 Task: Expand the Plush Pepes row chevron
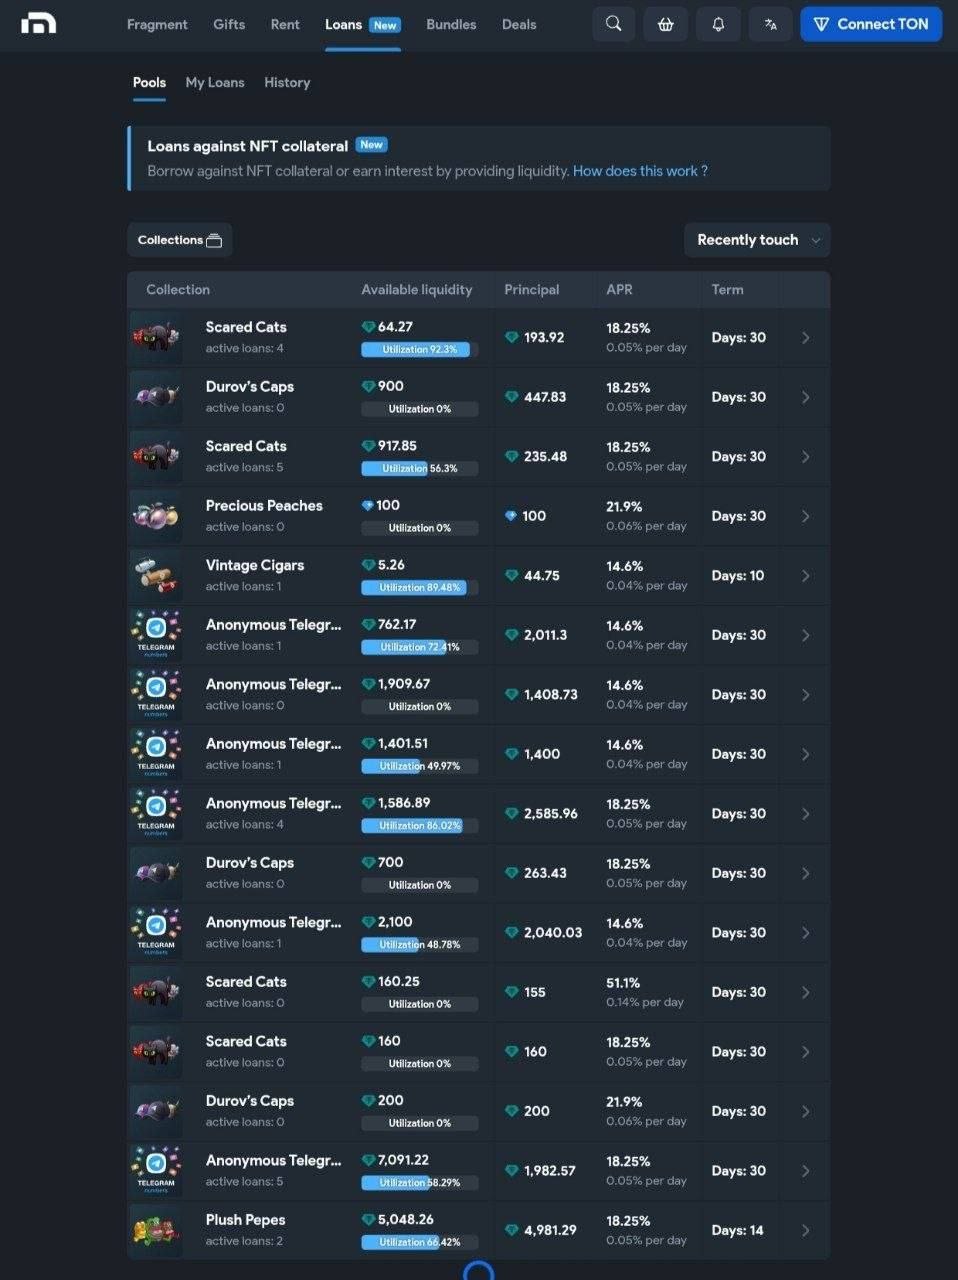[x=805, y=1231]
